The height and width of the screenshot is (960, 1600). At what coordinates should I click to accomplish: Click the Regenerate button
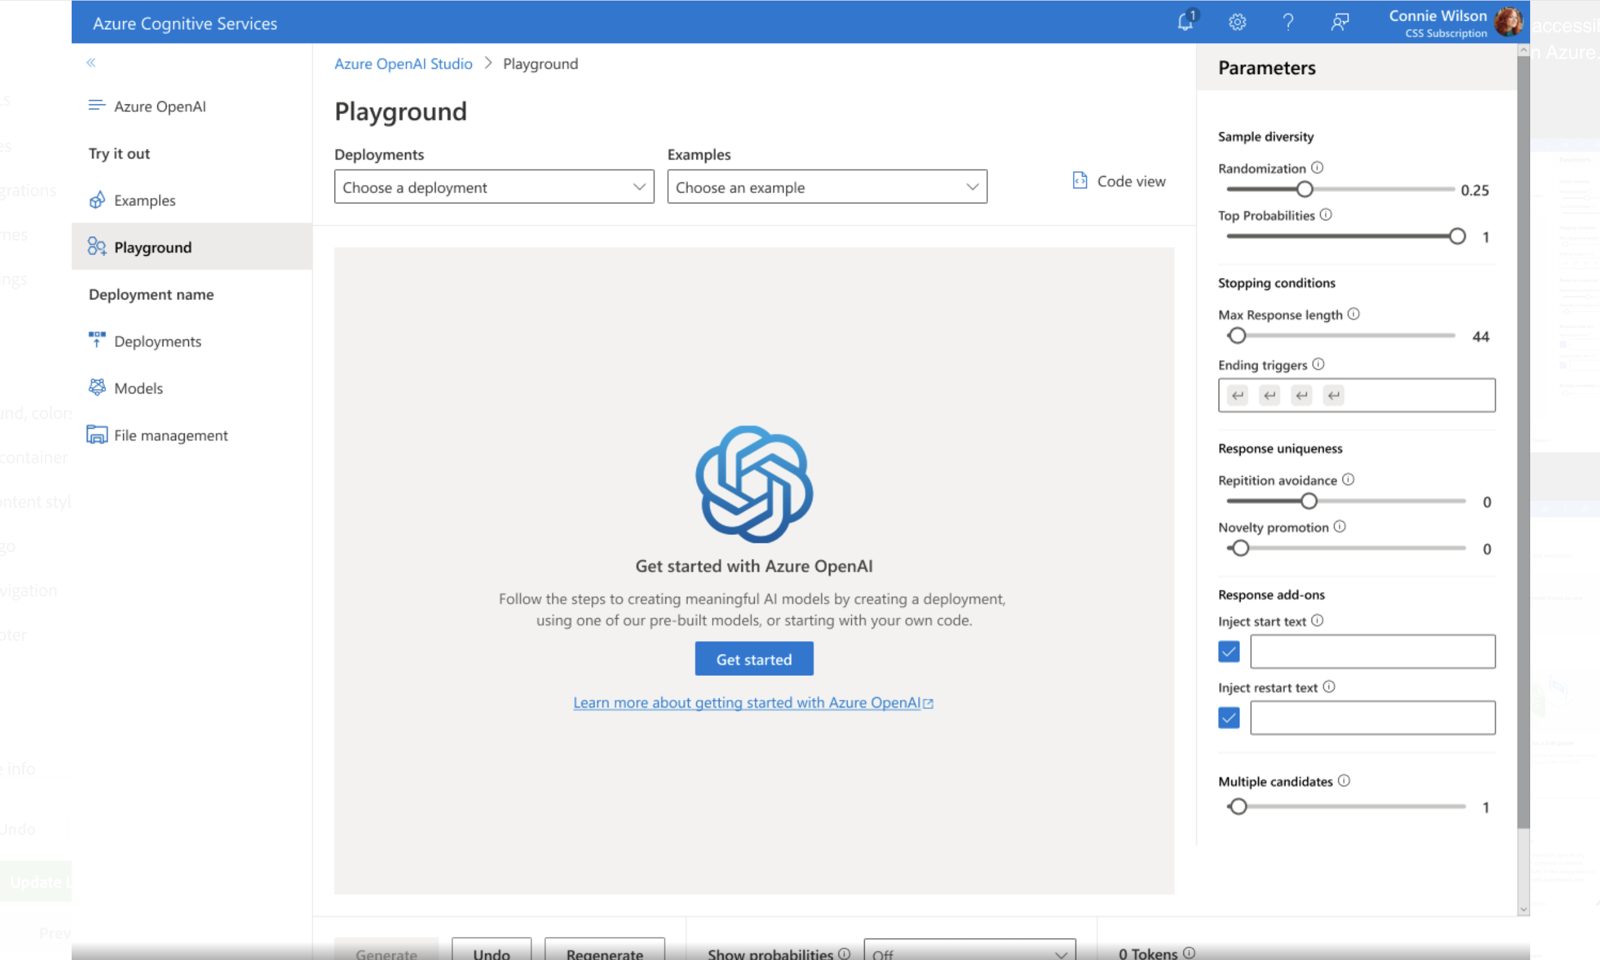tap(605, 950)
